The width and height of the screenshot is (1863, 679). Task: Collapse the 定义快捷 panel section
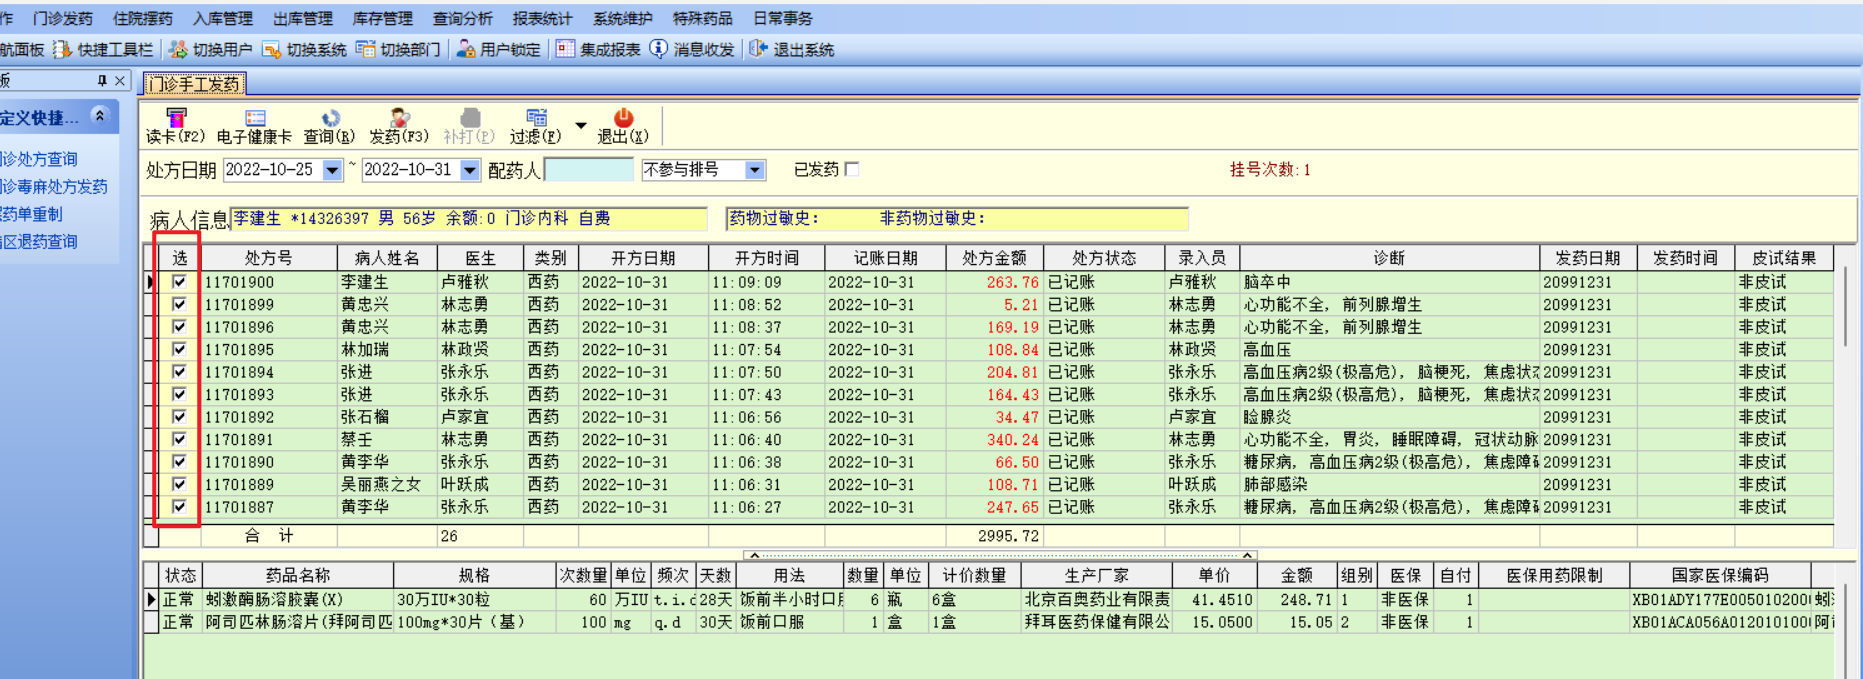[x=100, y=116]
